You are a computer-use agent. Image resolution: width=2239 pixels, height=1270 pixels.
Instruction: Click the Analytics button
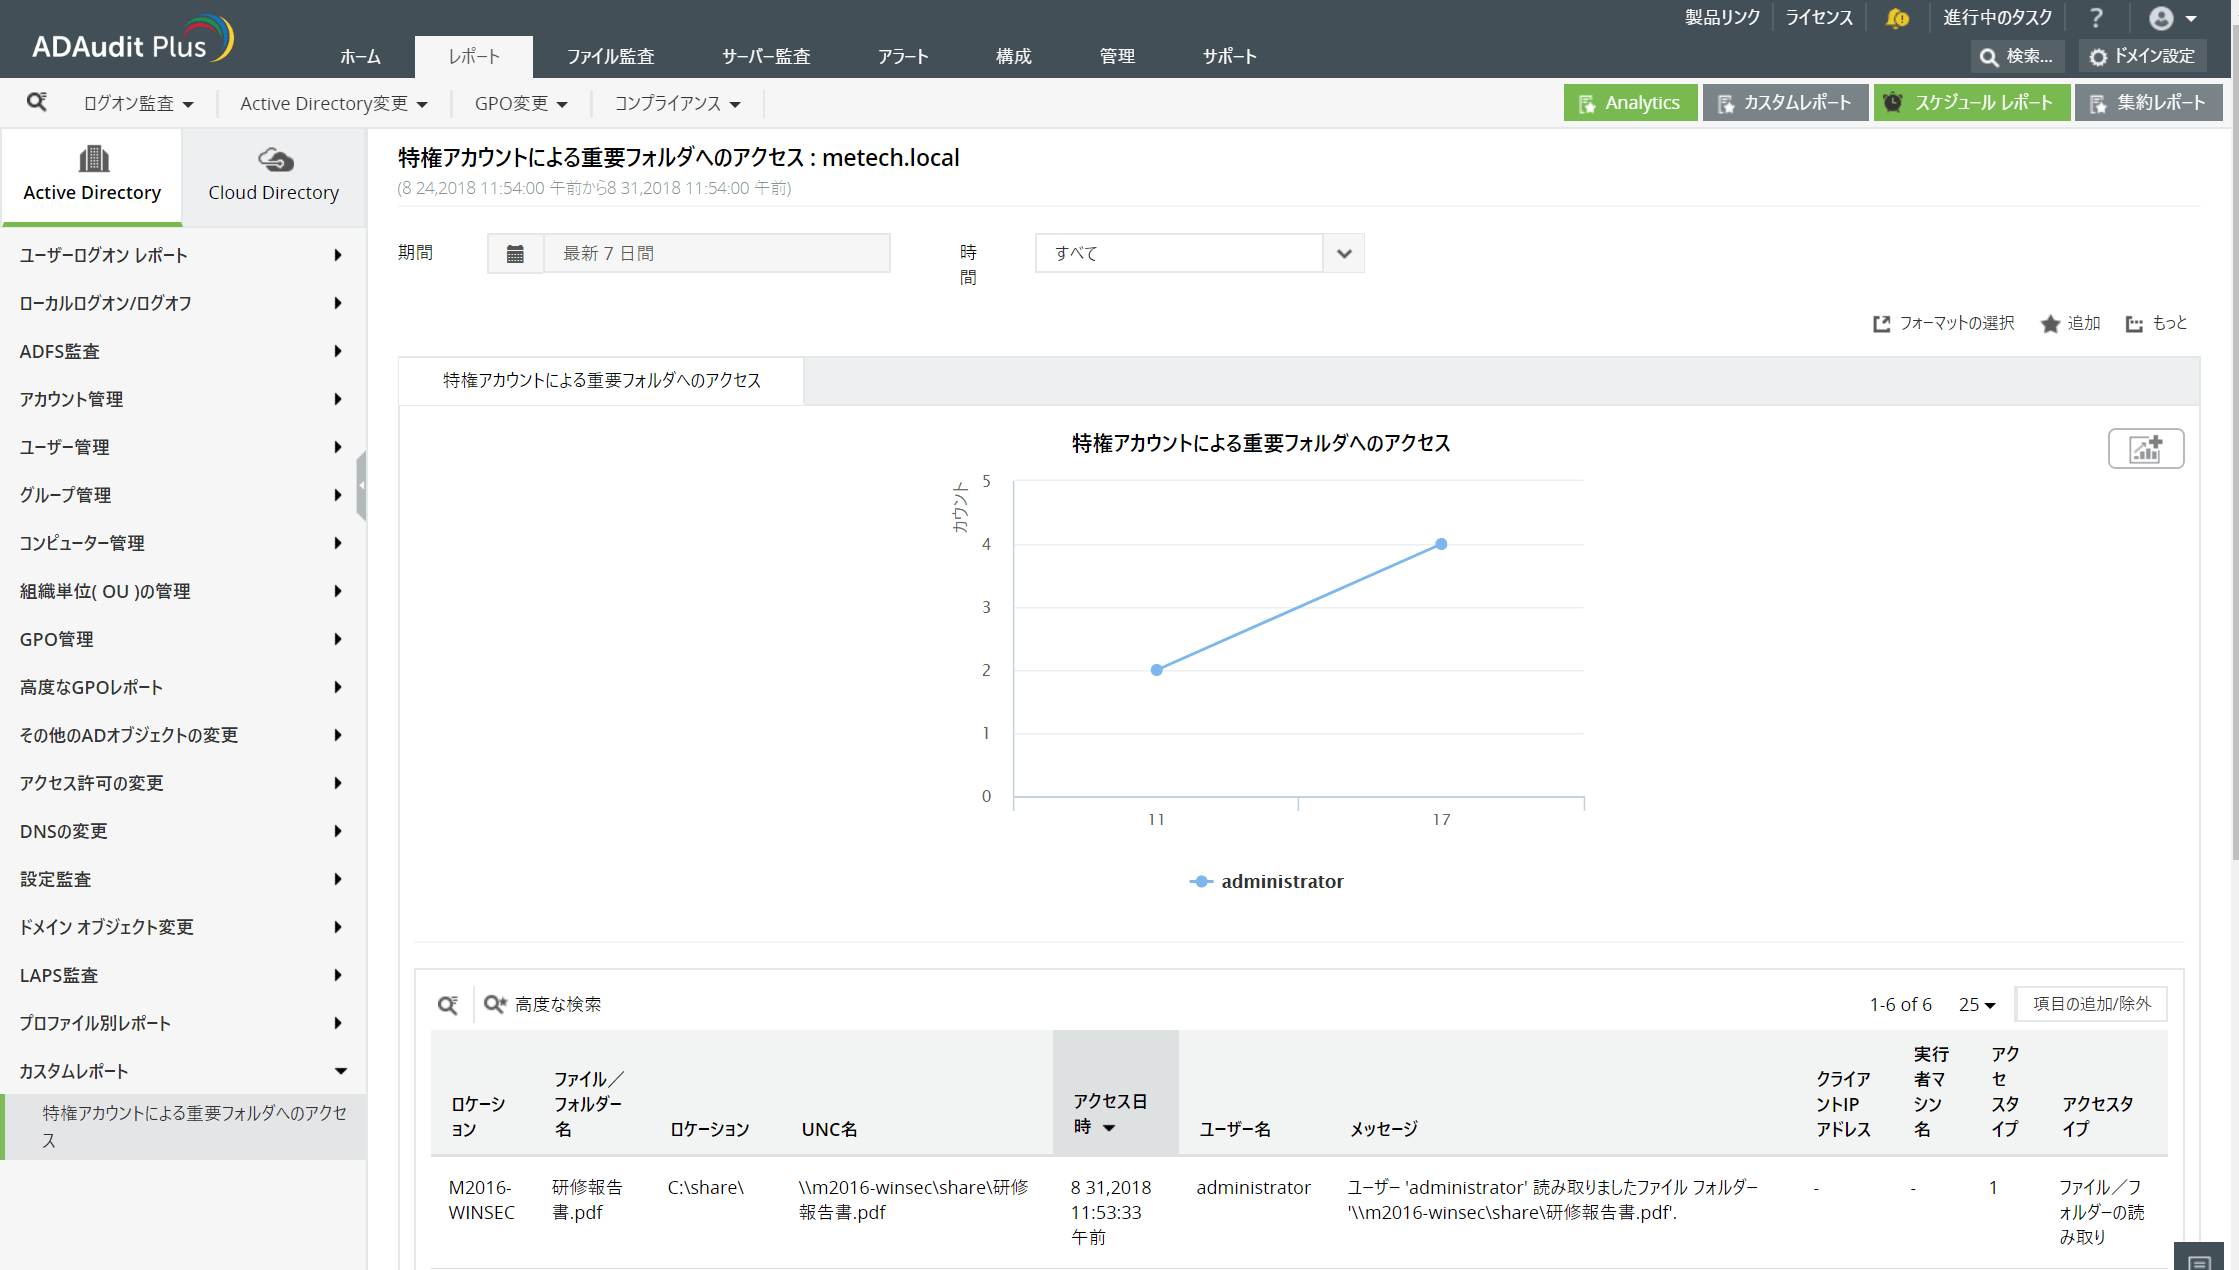(x=1629, y=103)
